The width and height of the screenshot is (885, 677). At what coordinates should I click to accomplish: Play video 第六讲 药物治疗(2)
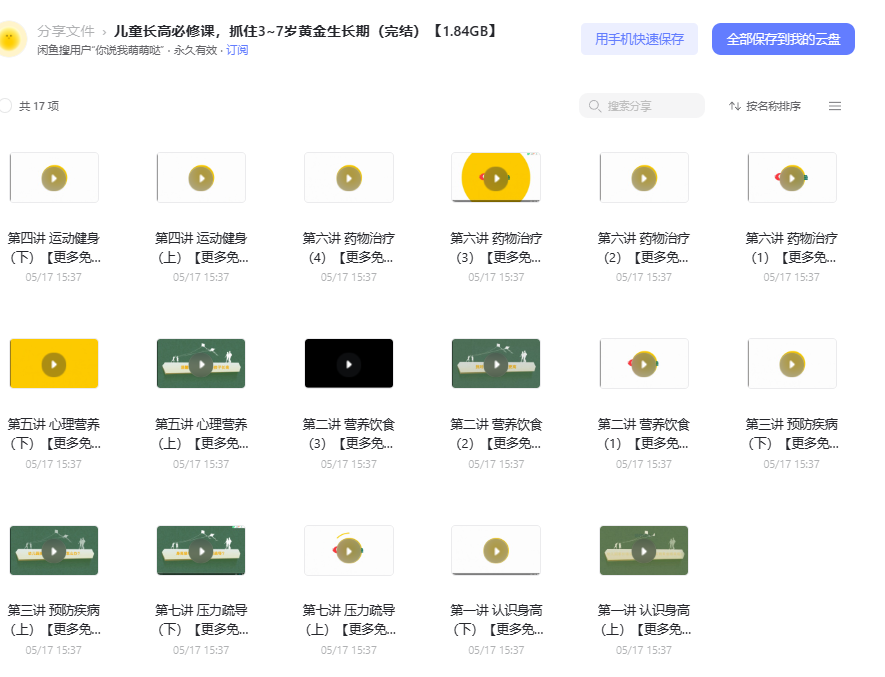coord(644,178)
